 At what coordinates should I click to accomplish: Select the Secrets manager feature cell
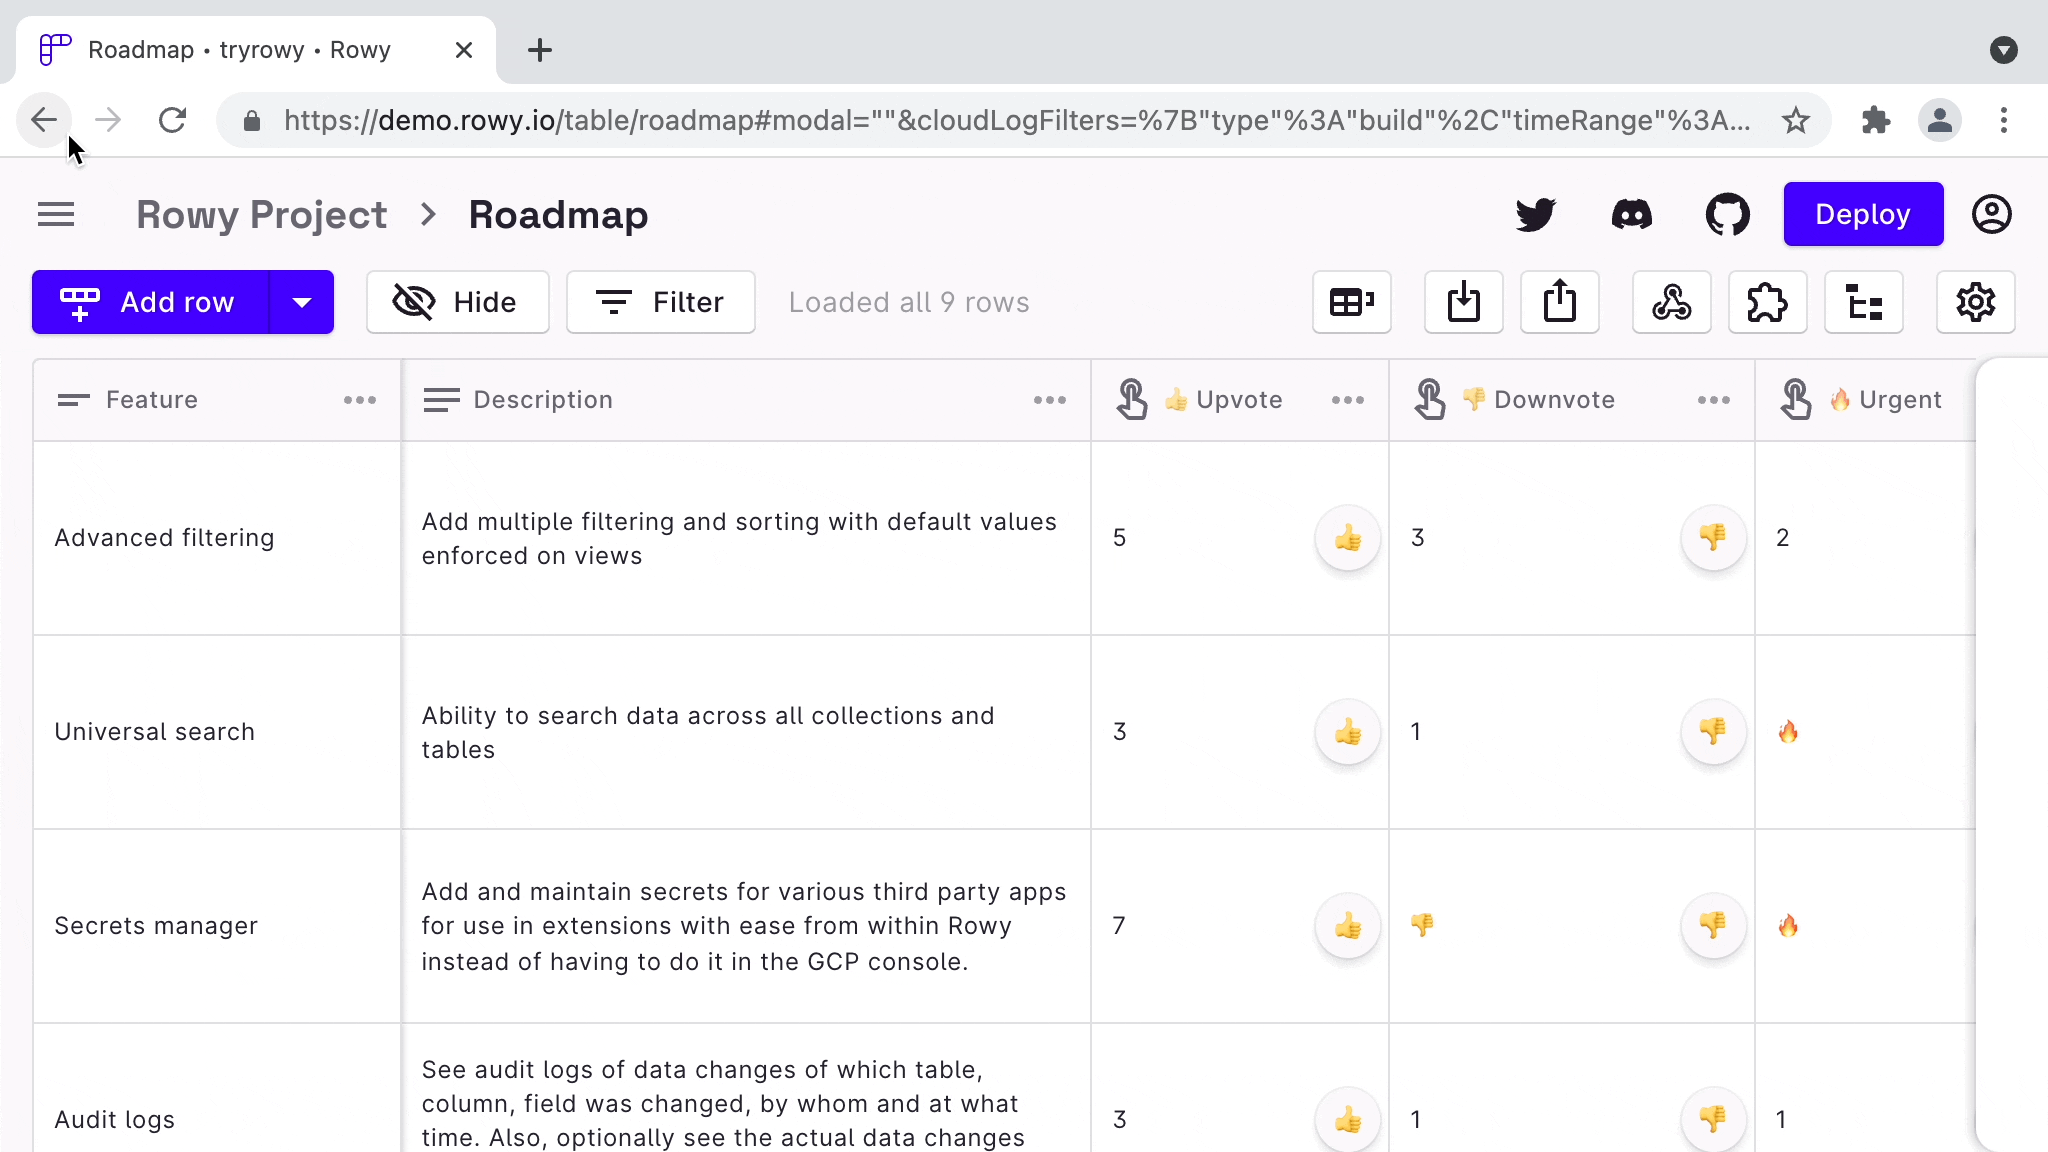click(x=217, y=926)
